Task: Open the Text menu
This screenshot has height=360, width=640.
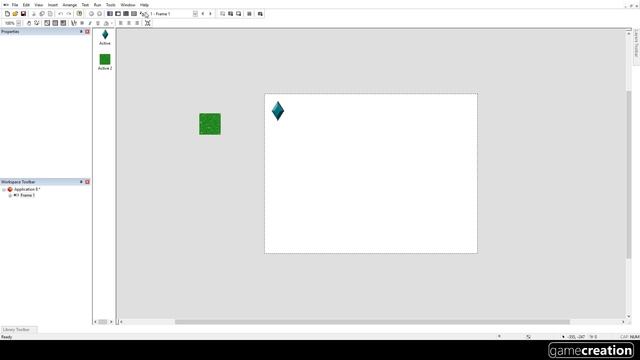Action: [x=85, y=5]
